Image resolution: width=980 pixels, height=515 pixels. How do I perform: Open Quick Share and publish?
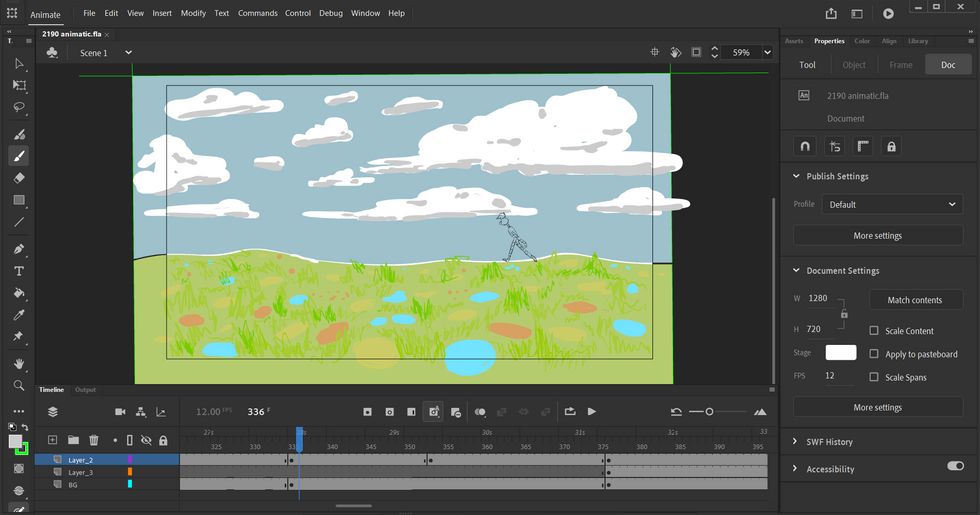[x=831, y=13]
